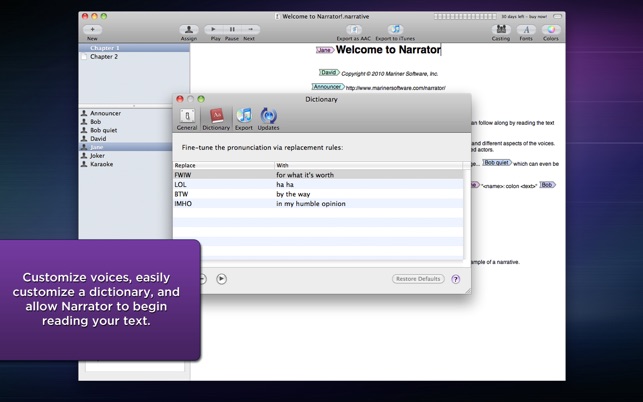The height and width of the screenshot is (402, 643).
Task: Click the Export as AAC icon
Action: point(353,30)
